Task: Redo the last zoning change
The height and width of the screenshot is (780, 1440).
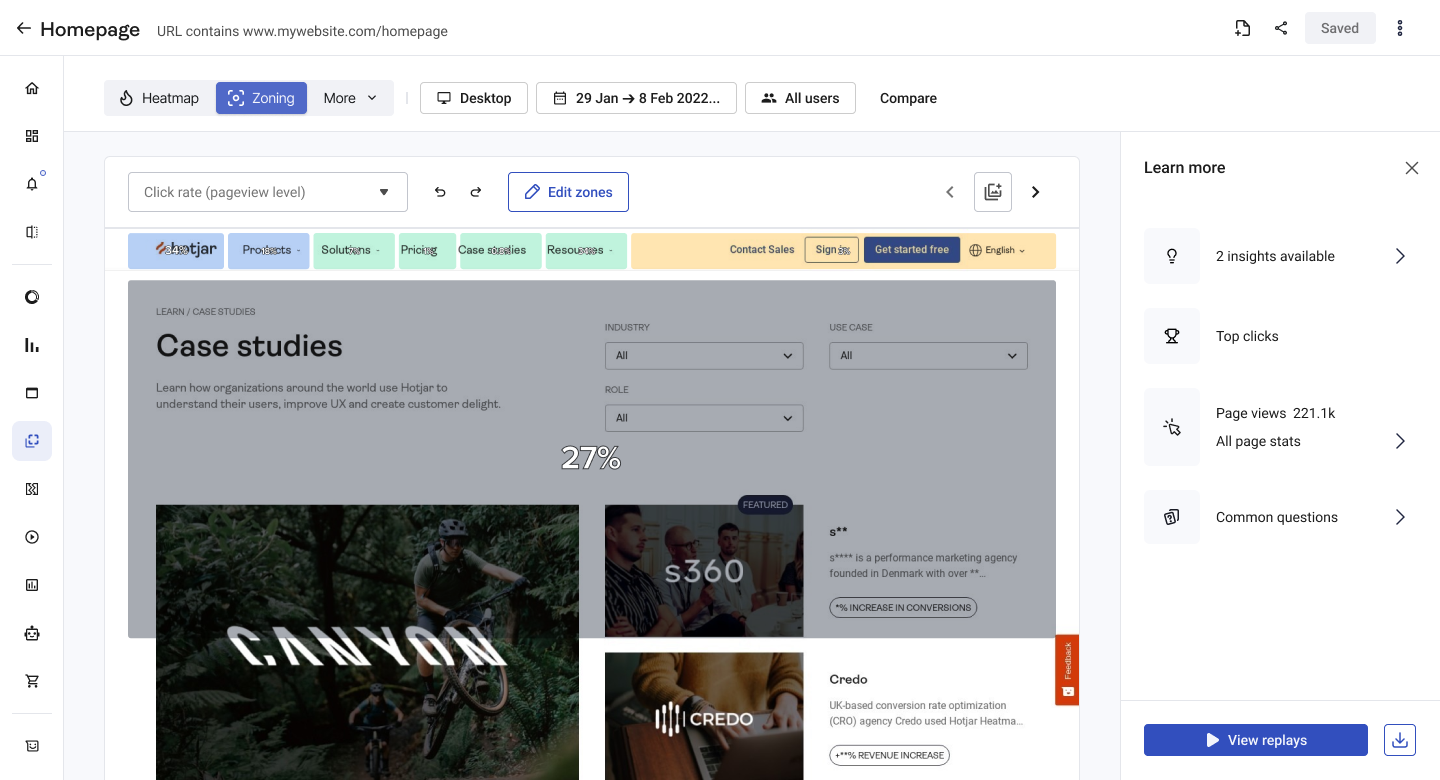Action: coord(476,192)
